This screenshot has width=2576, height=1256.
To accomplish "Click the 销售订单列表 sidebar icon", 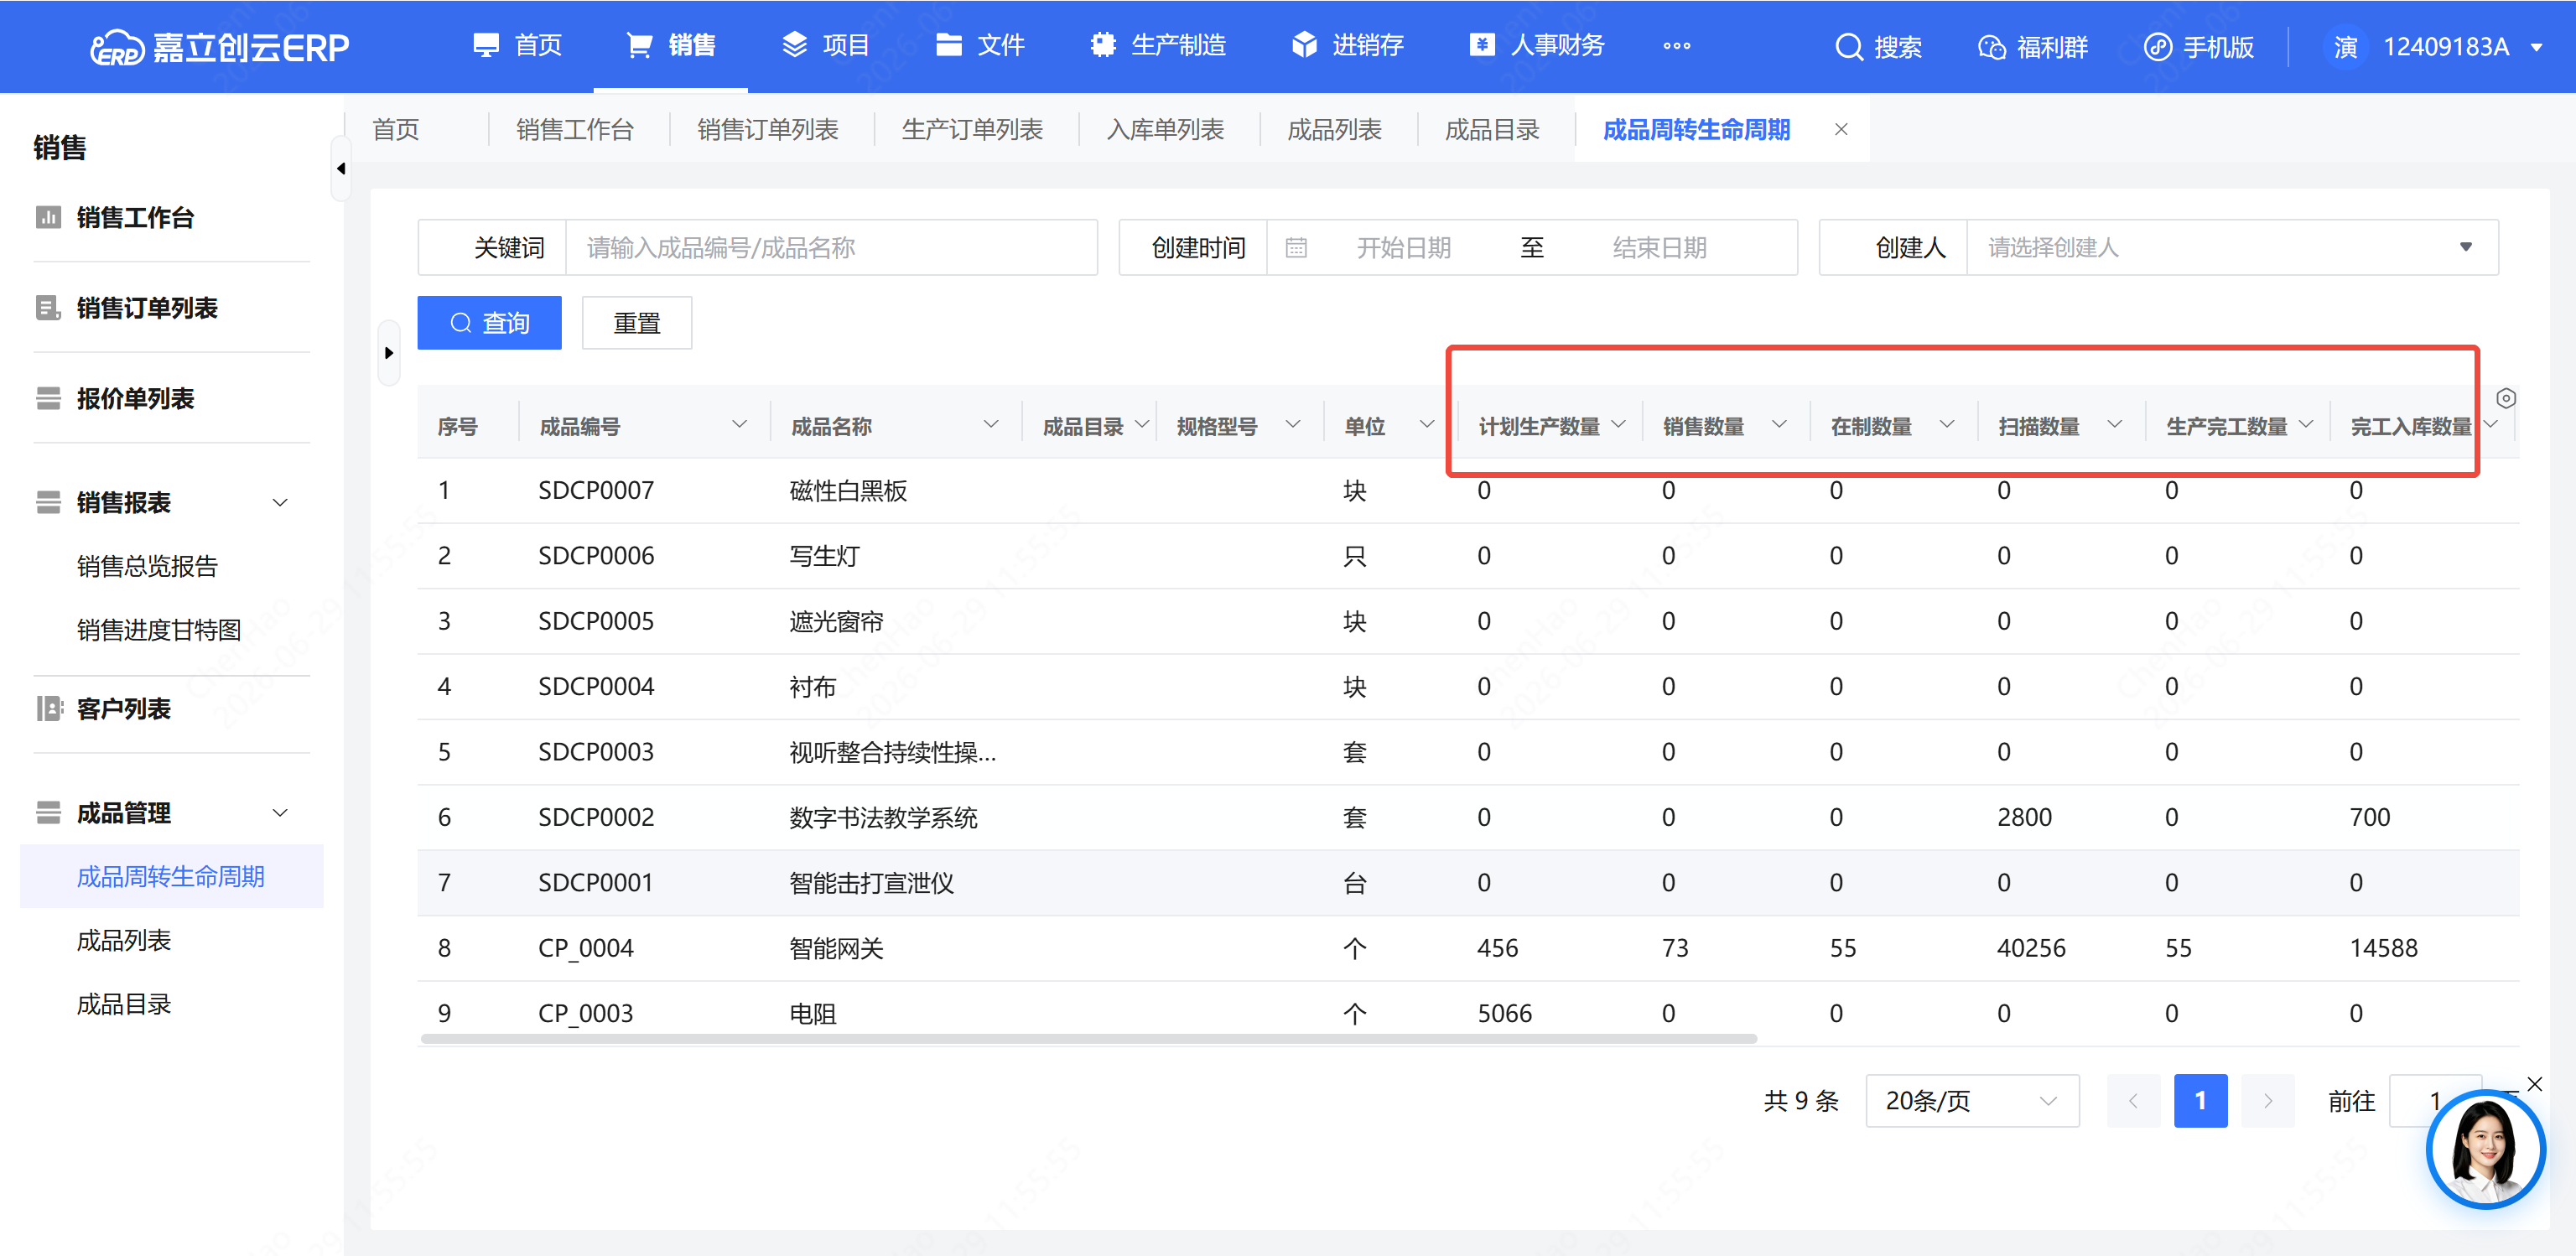I will (x=48, y=308).
